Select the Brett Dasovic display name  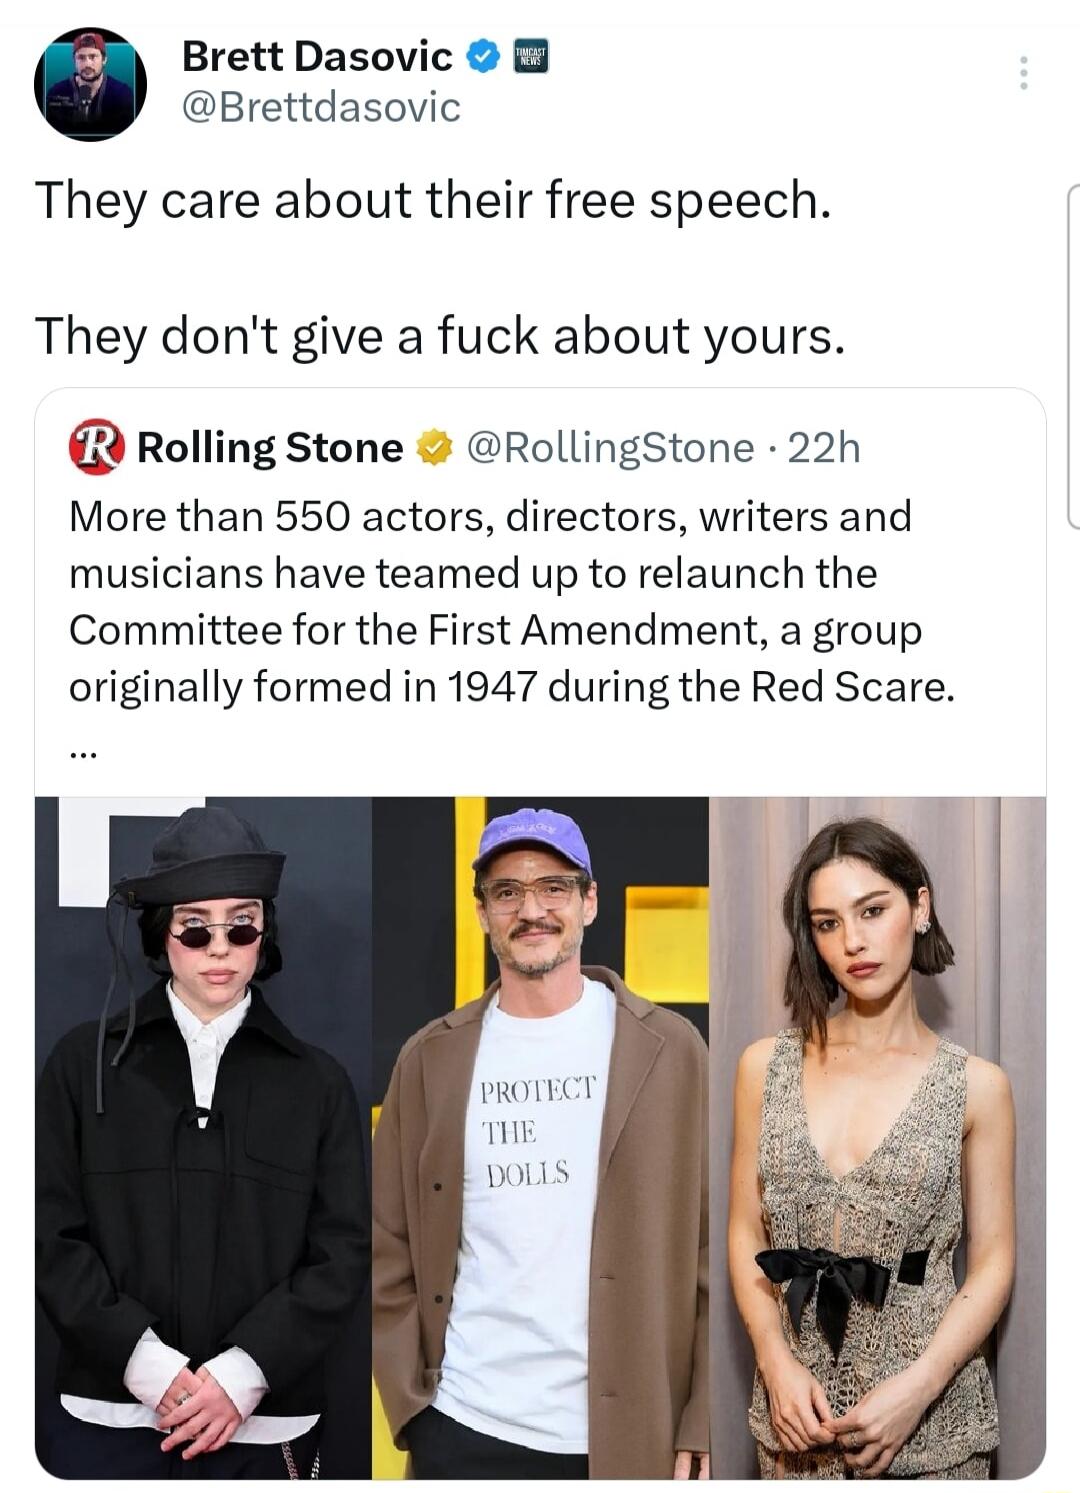pos(316,57)
